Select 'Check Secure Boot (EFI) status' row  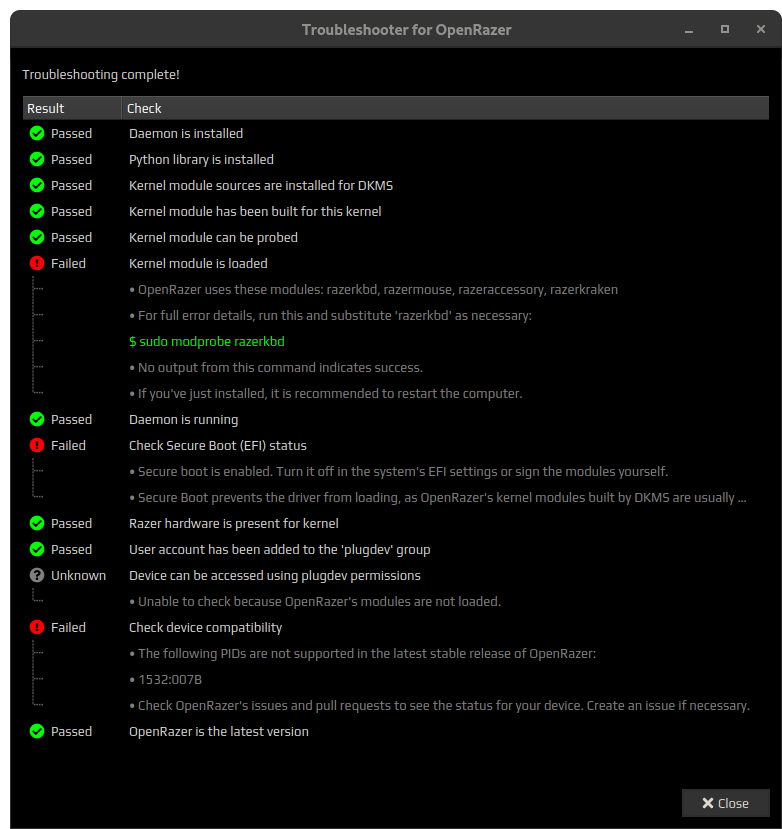218,446
